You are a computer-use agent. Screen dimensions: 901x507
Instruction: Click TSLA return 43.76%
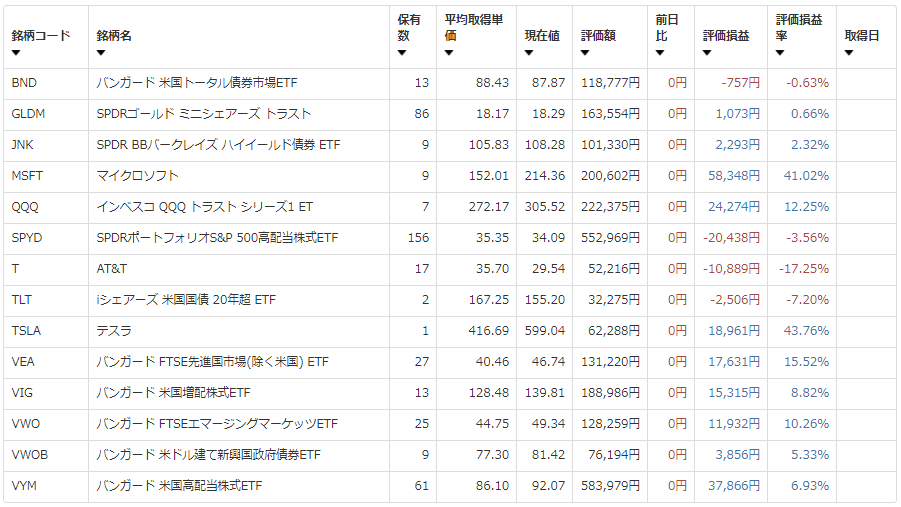(x=806, y=331)
